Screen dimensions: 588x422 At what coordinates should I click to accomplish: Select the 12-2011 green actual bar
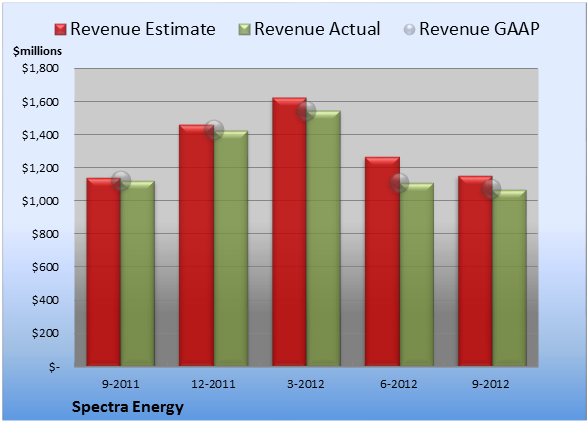coord(231,248)
